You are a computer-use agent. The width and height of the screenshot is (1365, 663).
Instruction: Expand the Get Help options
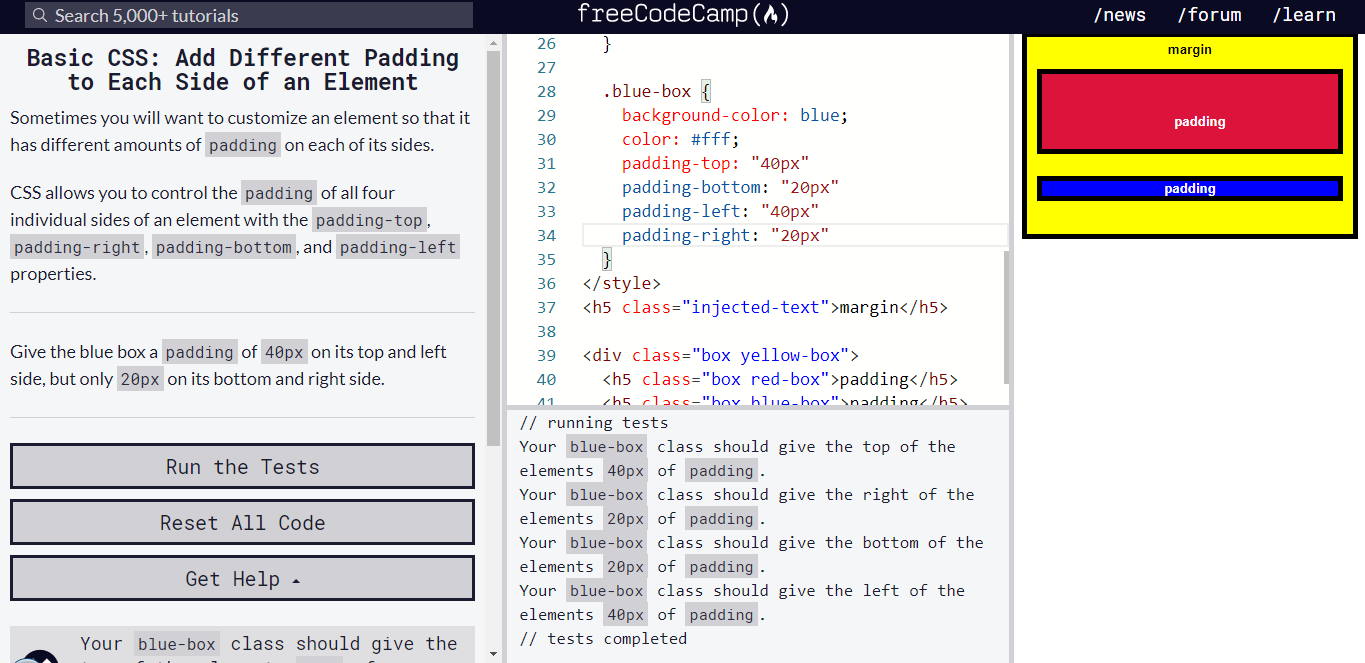pyautogui.click(x=242, y=578)
